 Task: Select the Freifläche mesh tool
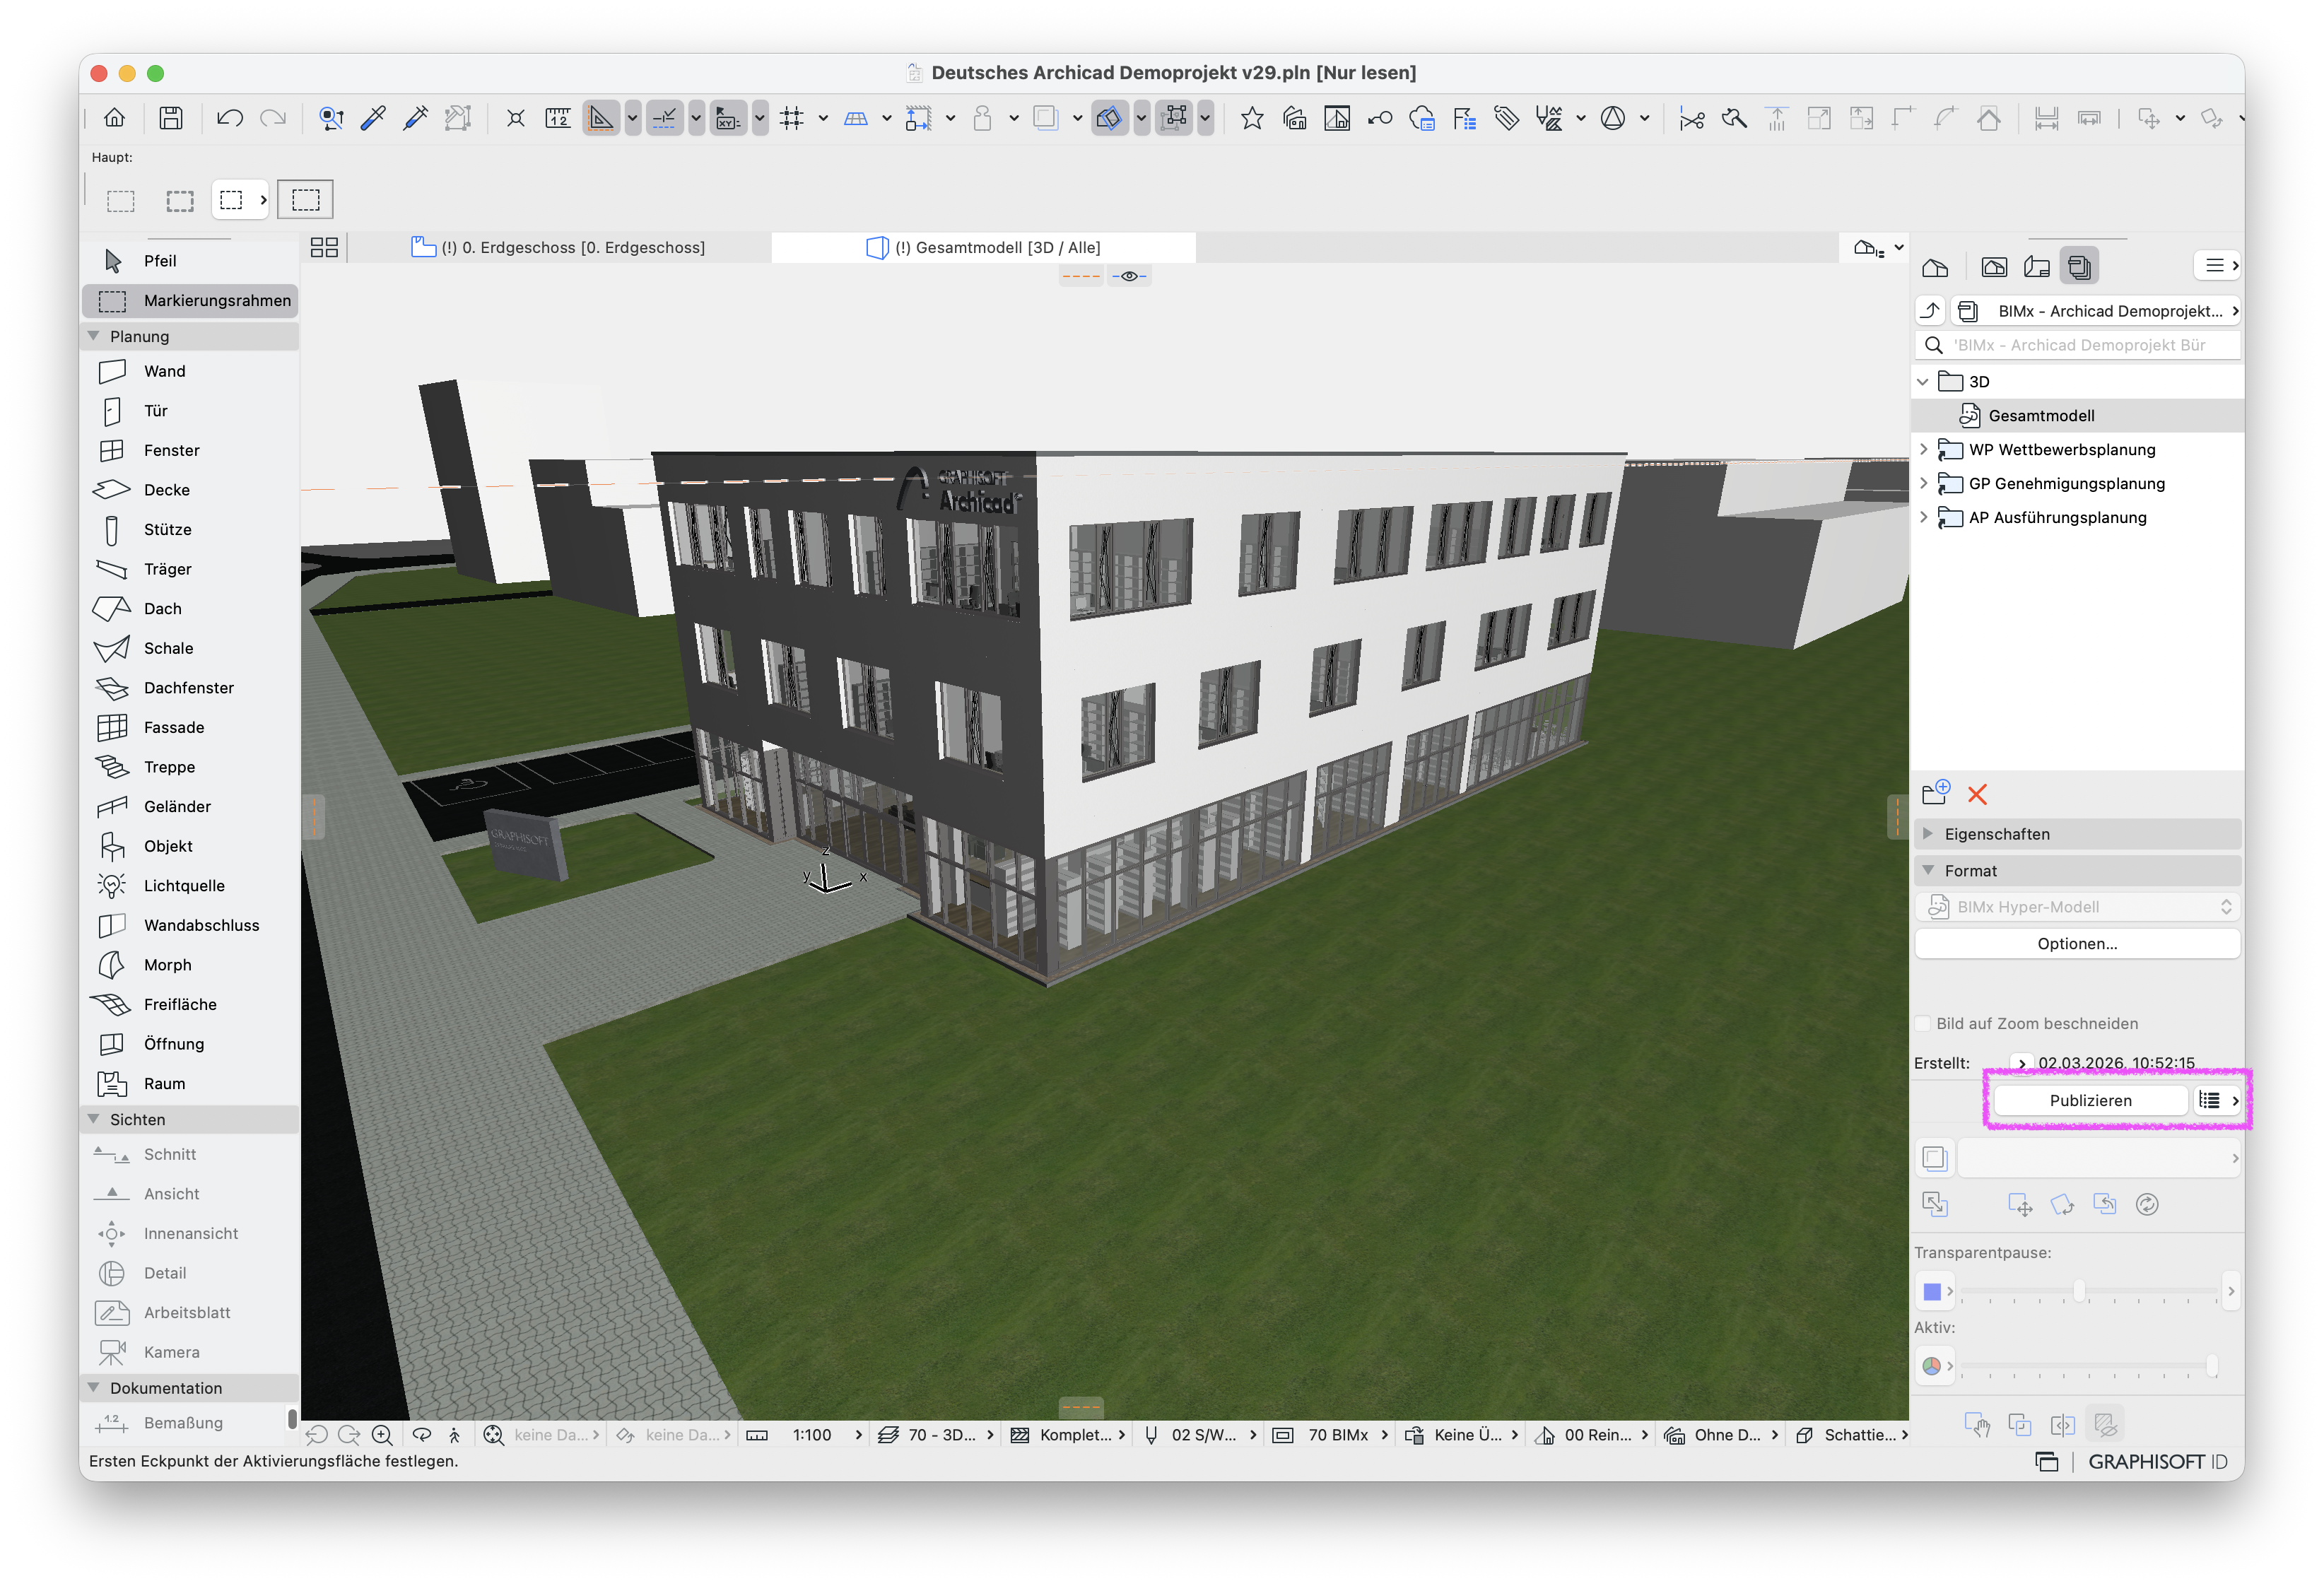click(x=189, y=1005)
